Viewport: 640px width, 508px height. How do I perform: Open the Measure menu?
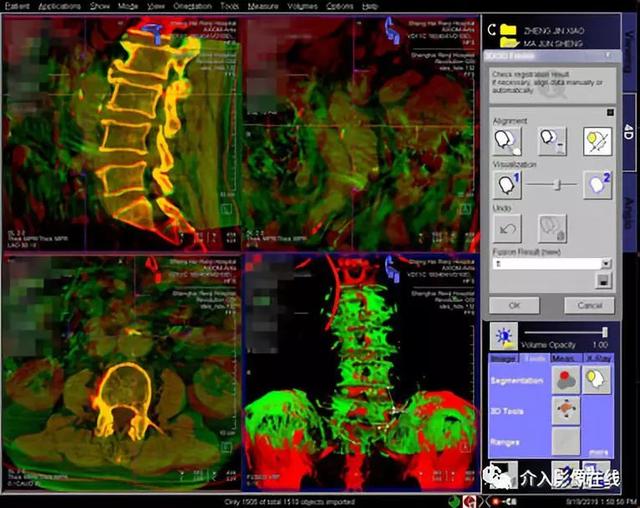pos(263,6)
